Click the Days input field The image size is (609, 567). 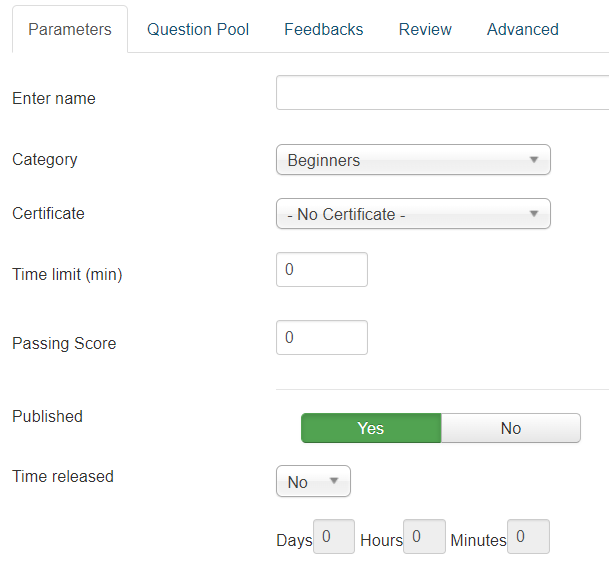coord(333,537)
